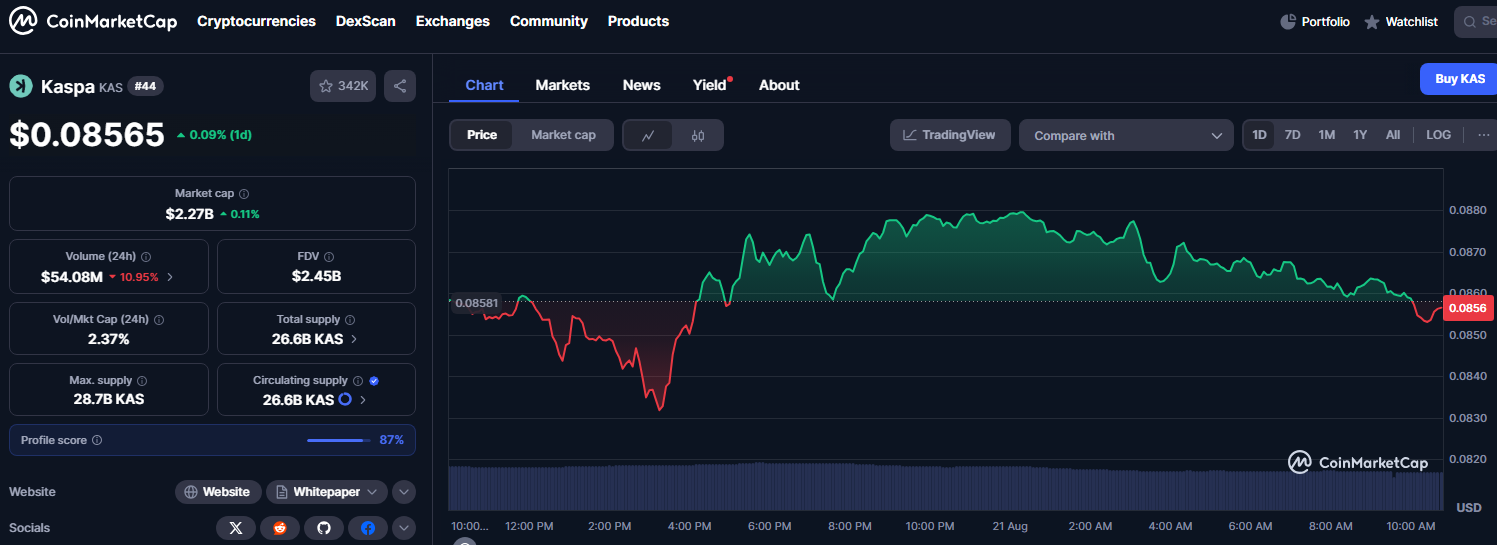
Task: Switch to the News tab
Action: click(641, 85)
